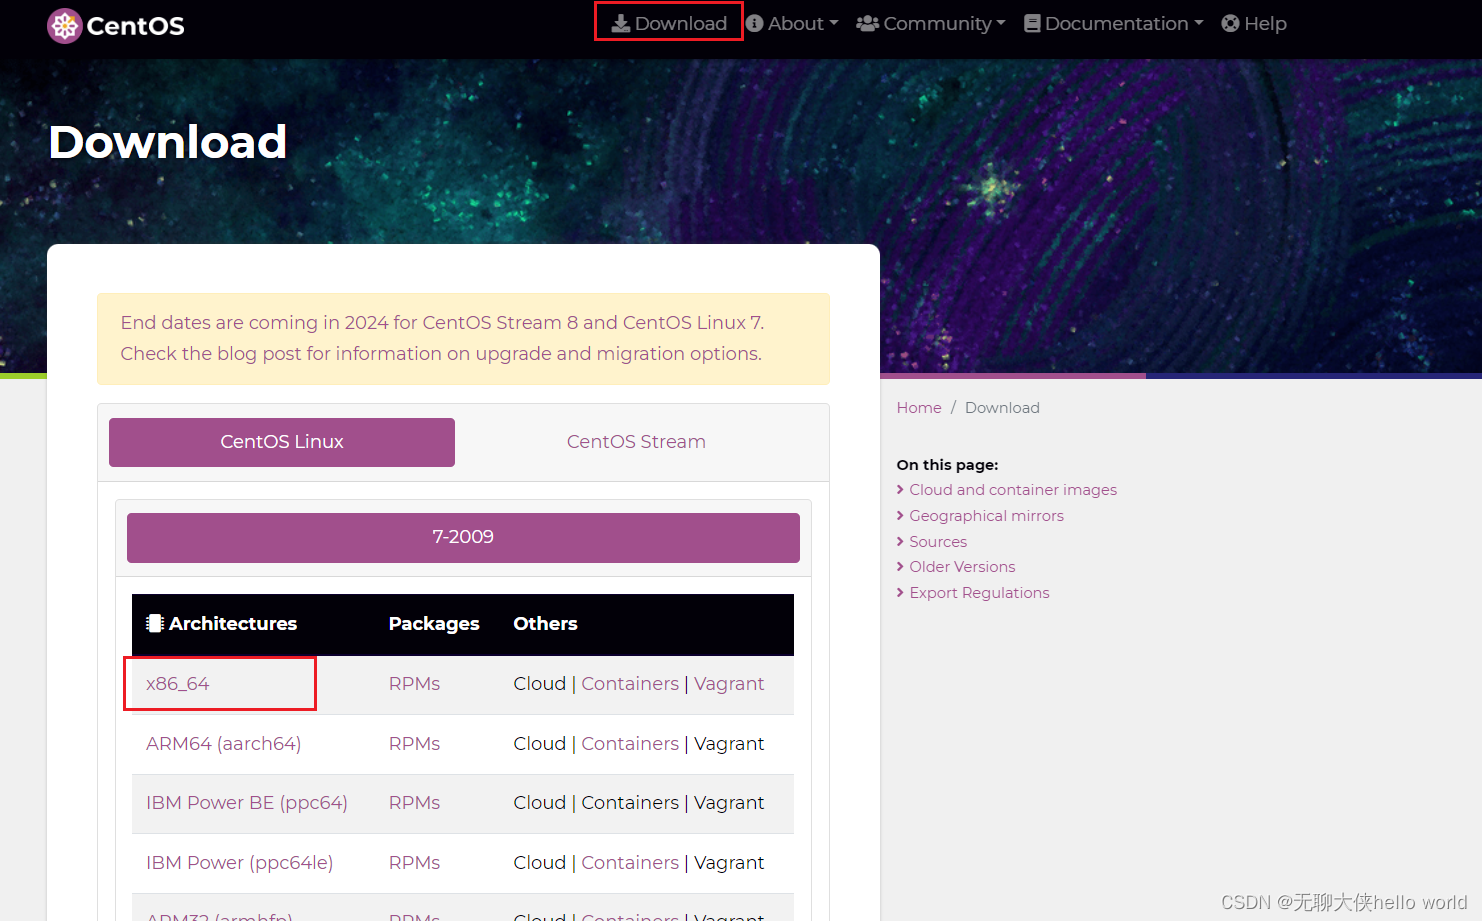Click the CentOS logo icon
Image resolution: width=1482 pixels, height=921 pixels.
point(65,26)
